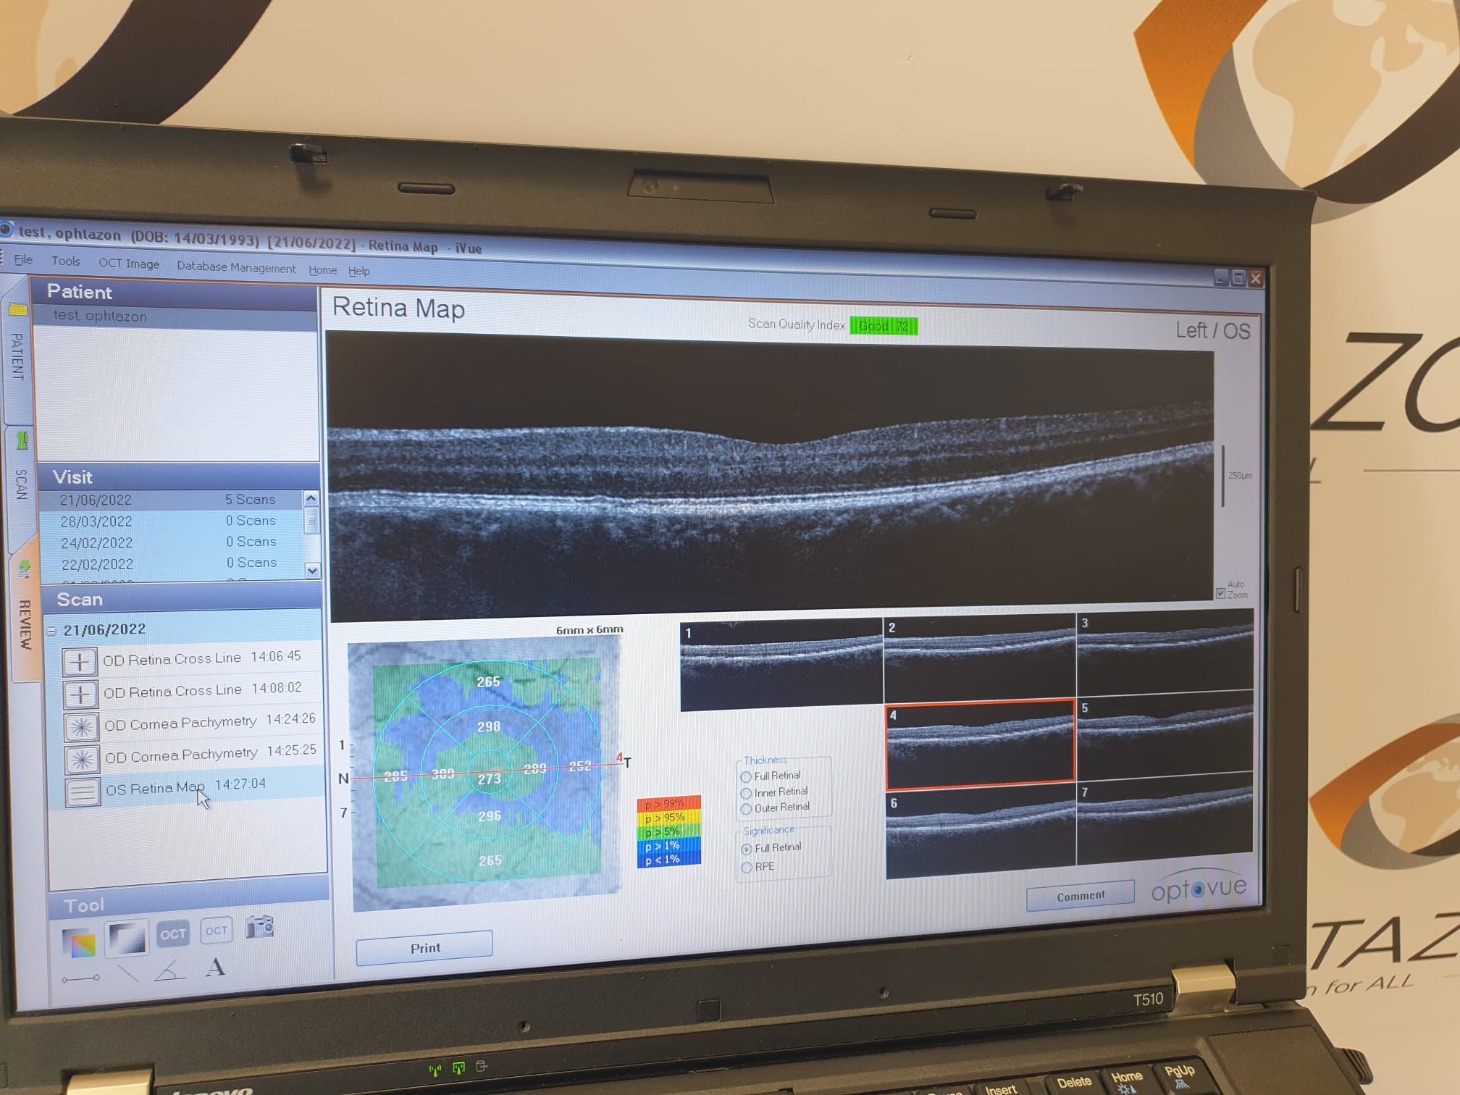Viewport: 1460px width, 1095px height.
Task: Click the outlined light OCT tool button
Action: [216, 931]
